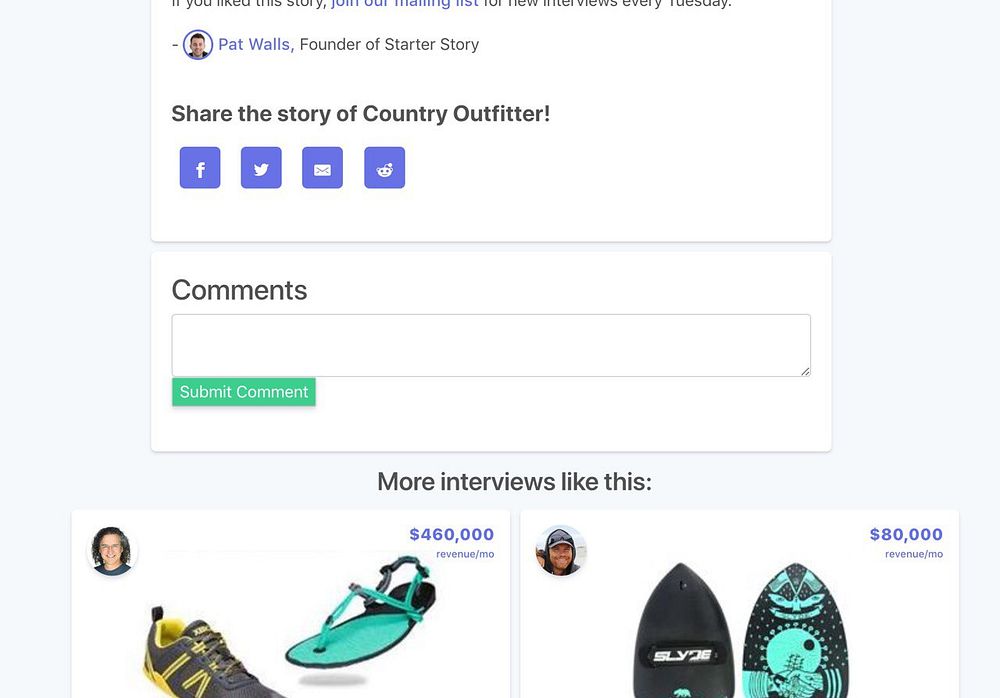This screenshot has height=698, width=1000.
Task: Select the $80,000 revenue figure
Action: point(906,534)
